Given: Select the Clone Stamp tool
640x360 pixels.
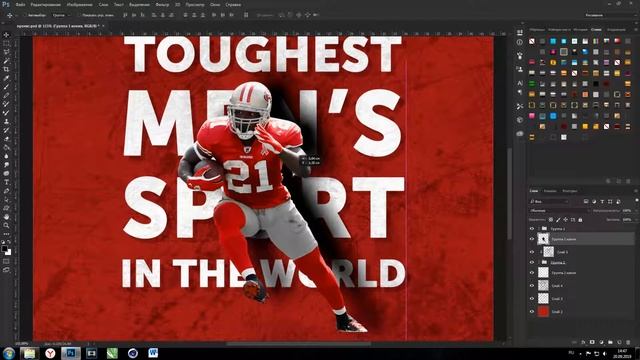Looking at the screenshot, I should point(6,121).
